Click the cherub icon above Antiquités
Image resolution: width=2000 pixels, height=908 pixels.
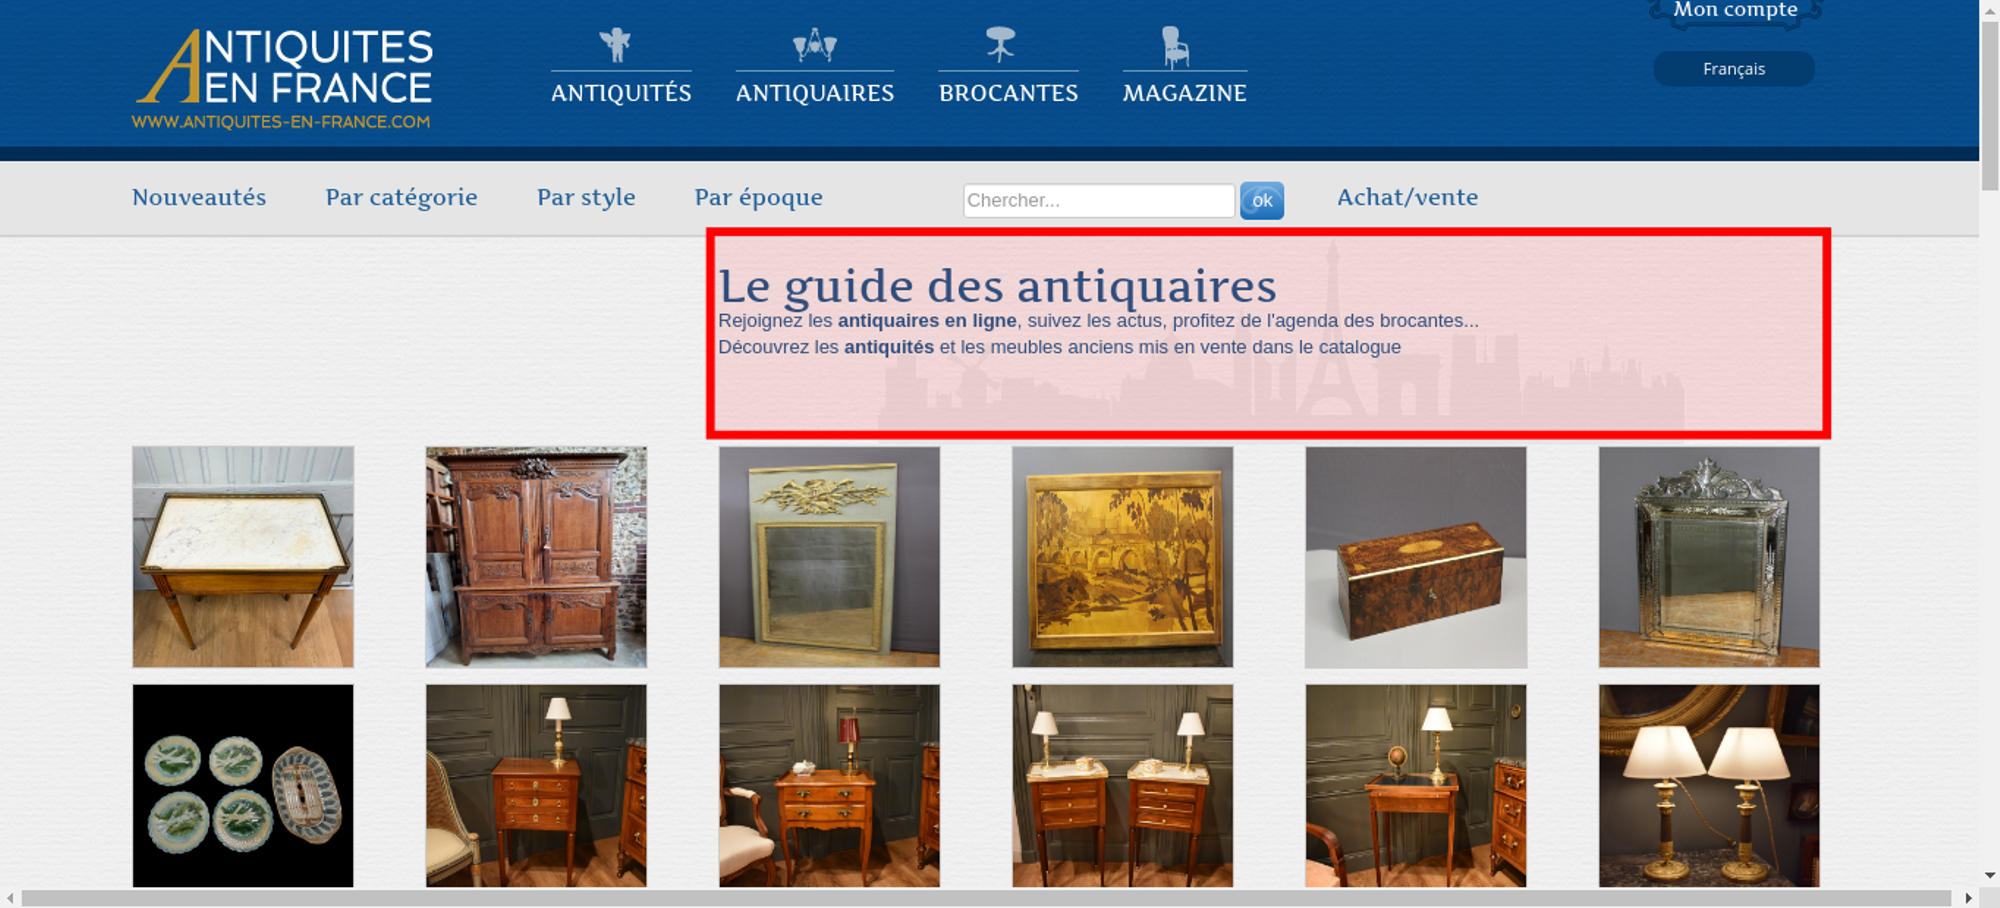coord(615,45)
